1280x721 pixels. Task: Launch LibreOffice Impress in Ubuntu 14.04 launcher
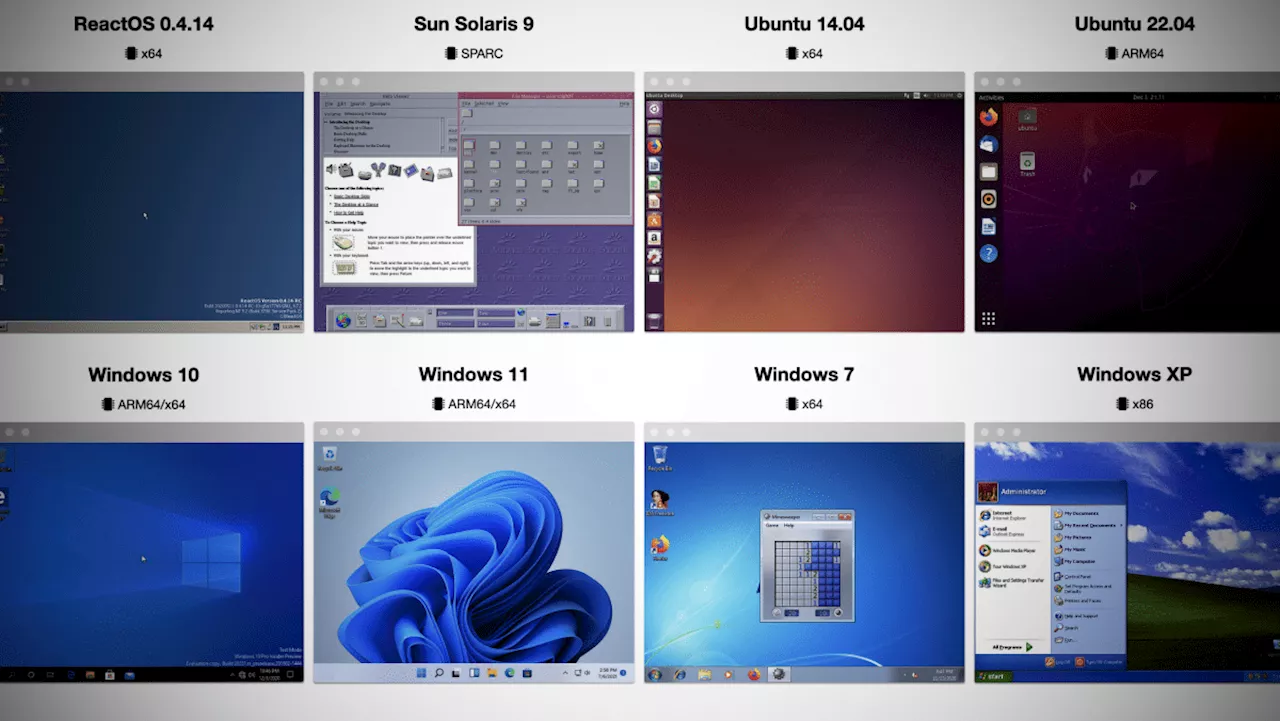[654, 201]
